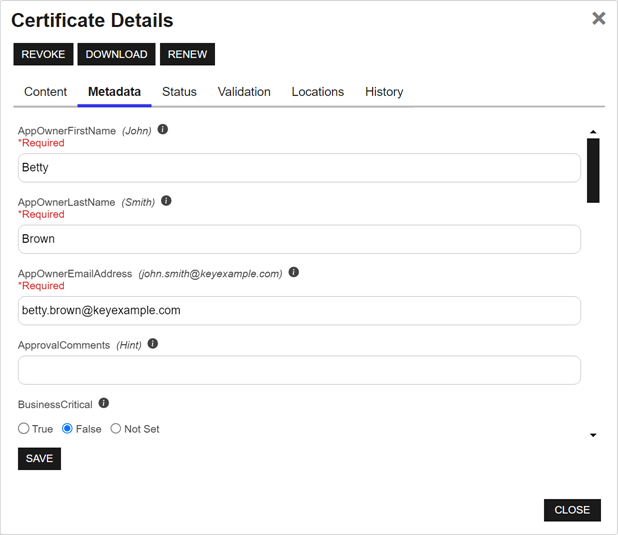The height and width of the screenshot is (535, 618).
Task: Close dialog with the X icon
Action: pos(598,19)
